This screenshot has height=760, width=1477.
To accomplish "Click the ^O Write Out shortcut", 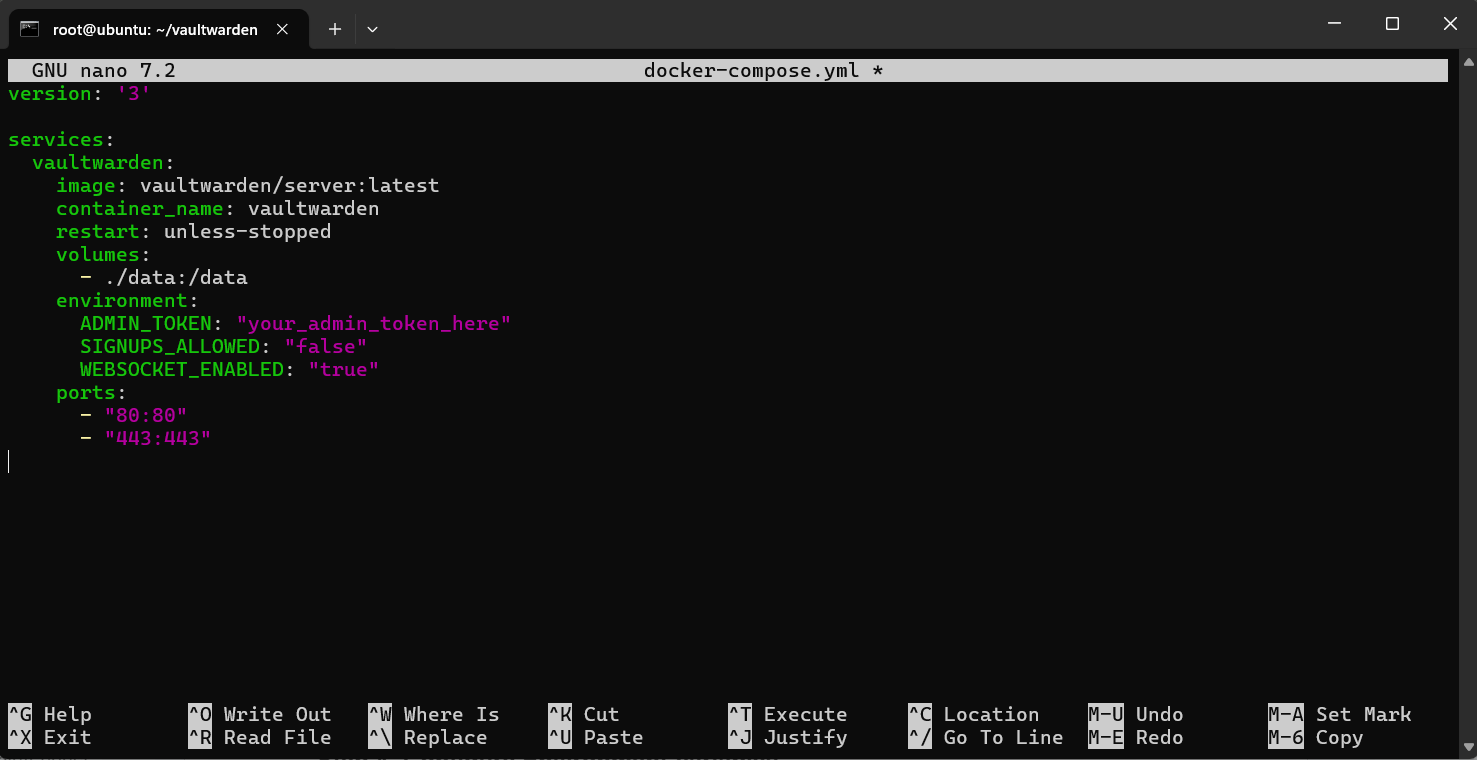I will tap(260, 714).
